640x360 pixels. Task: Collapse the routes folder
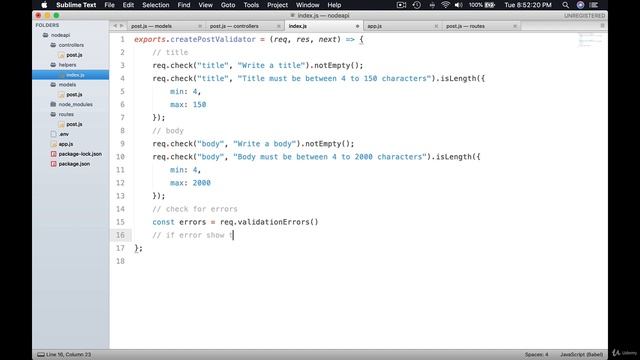53,114
